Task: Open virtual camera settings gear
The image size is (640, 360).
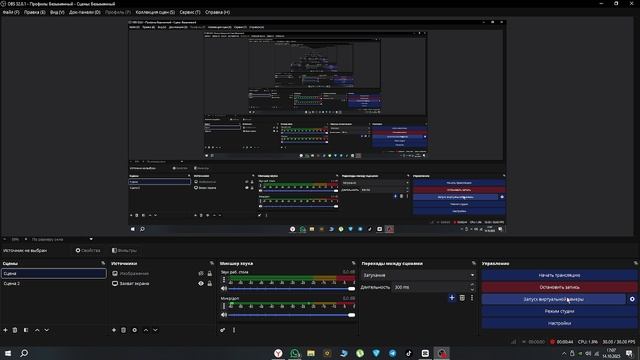Action: 632,299
